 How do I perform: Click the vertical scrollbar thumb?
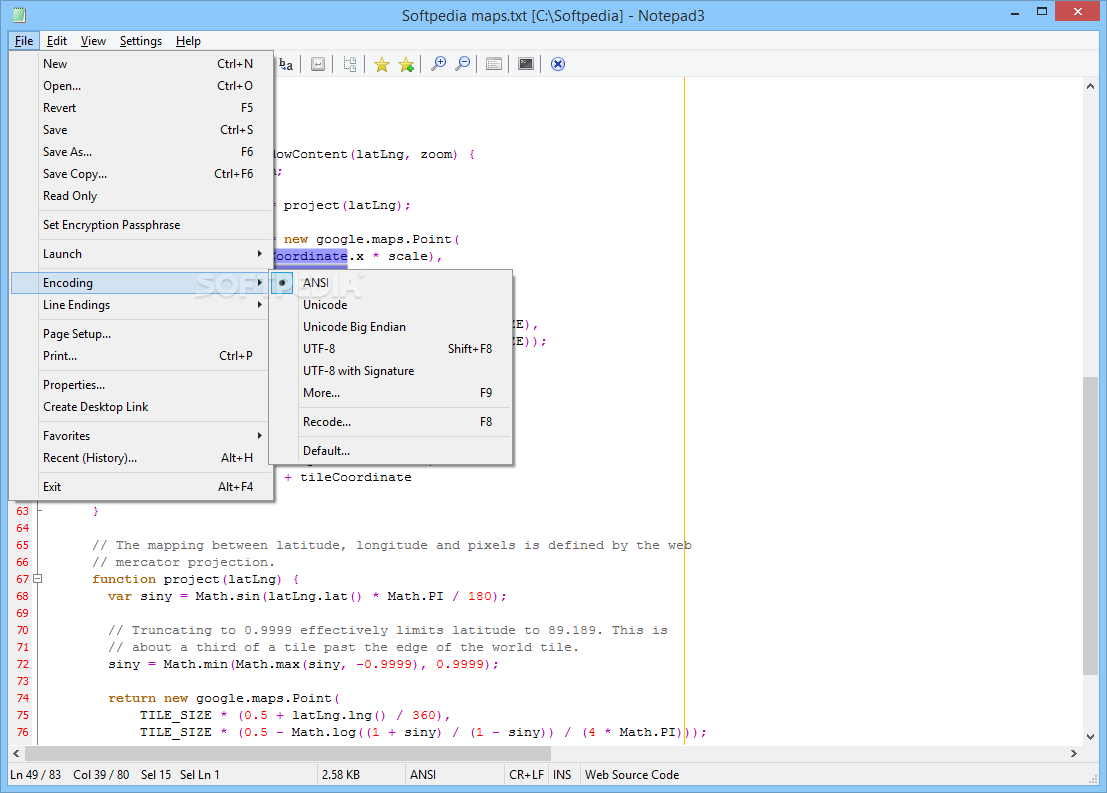tap(1091, 526)
